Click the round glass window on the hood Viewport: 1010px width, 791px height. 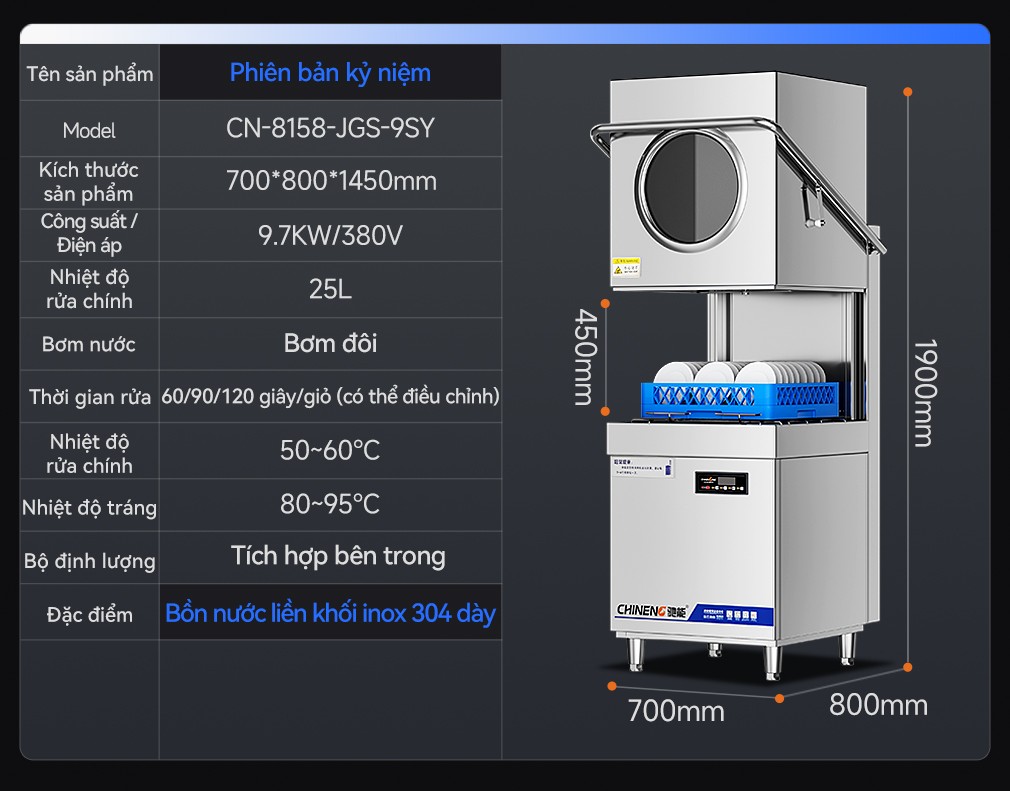point(691,188)
